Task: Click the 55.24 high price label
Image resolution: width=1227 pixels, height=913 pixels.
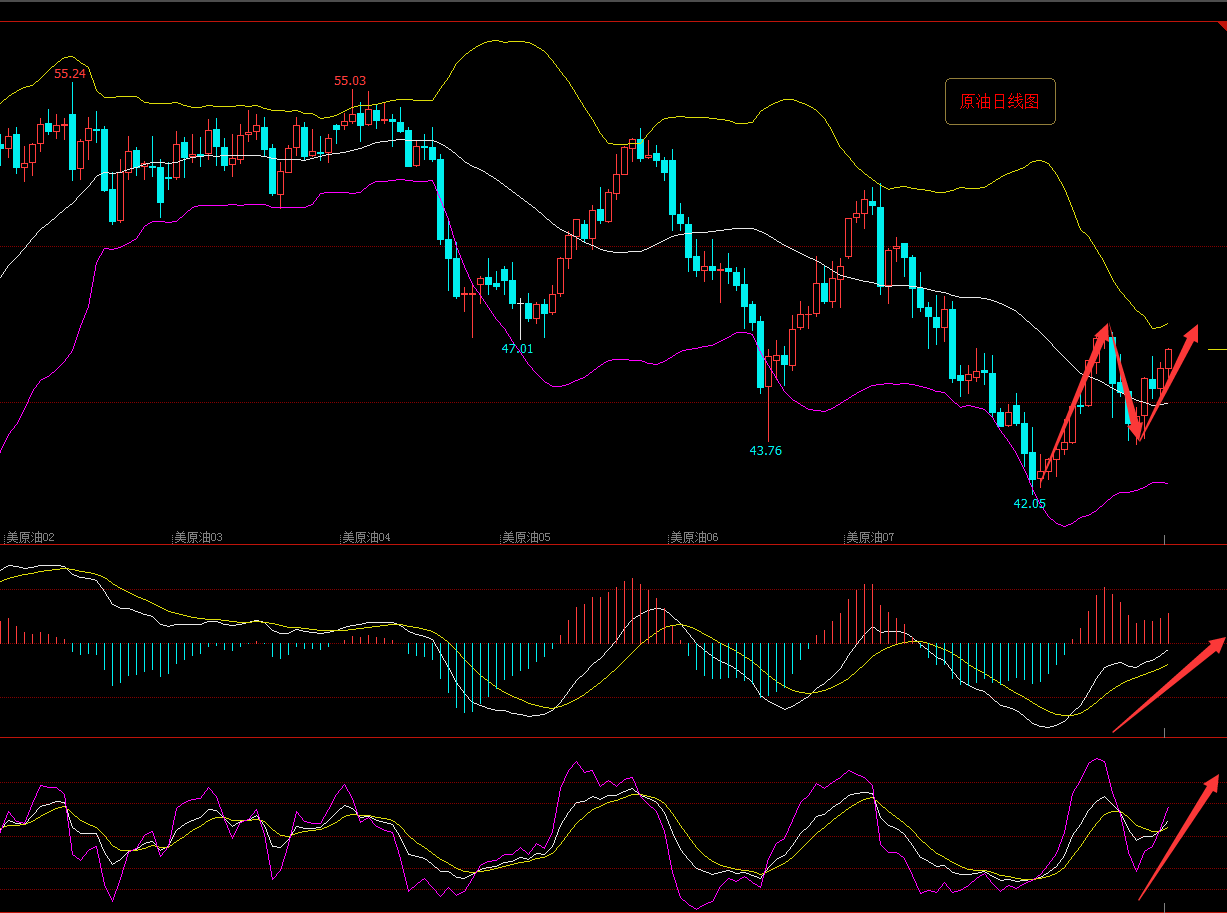Action: click(x=70, y=74)
